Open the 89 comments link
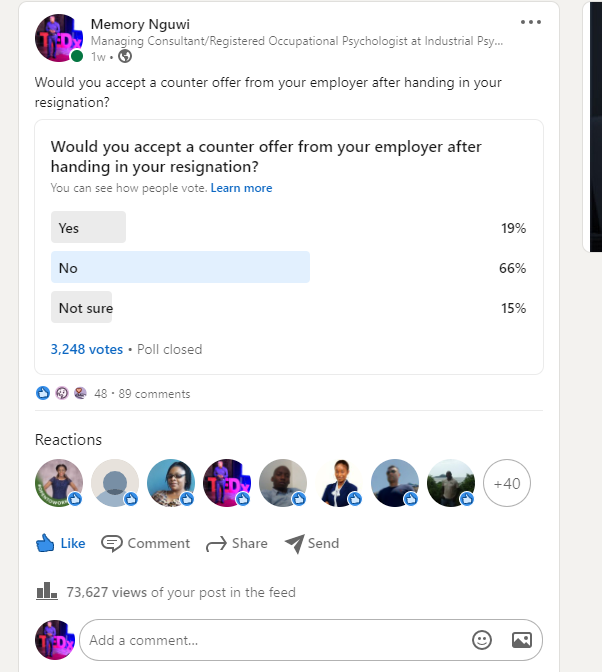602x672 pixels. coord(154,394)
